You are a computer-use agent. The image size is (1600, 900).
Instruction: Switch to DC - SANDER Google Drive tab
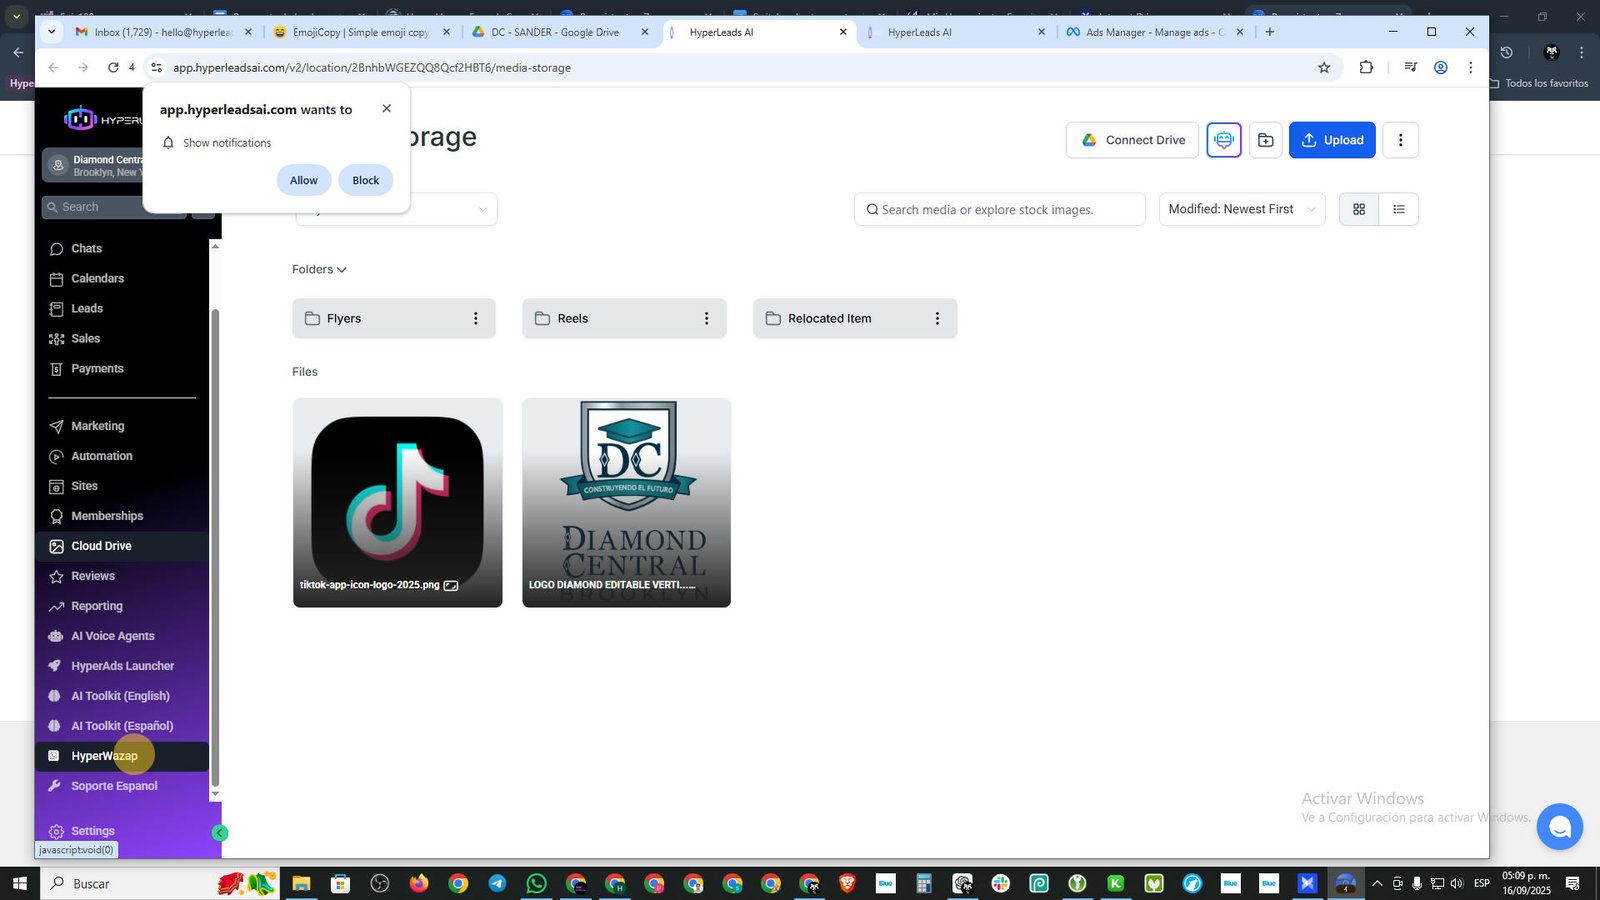pyautogui.click(x=561, y=32)
